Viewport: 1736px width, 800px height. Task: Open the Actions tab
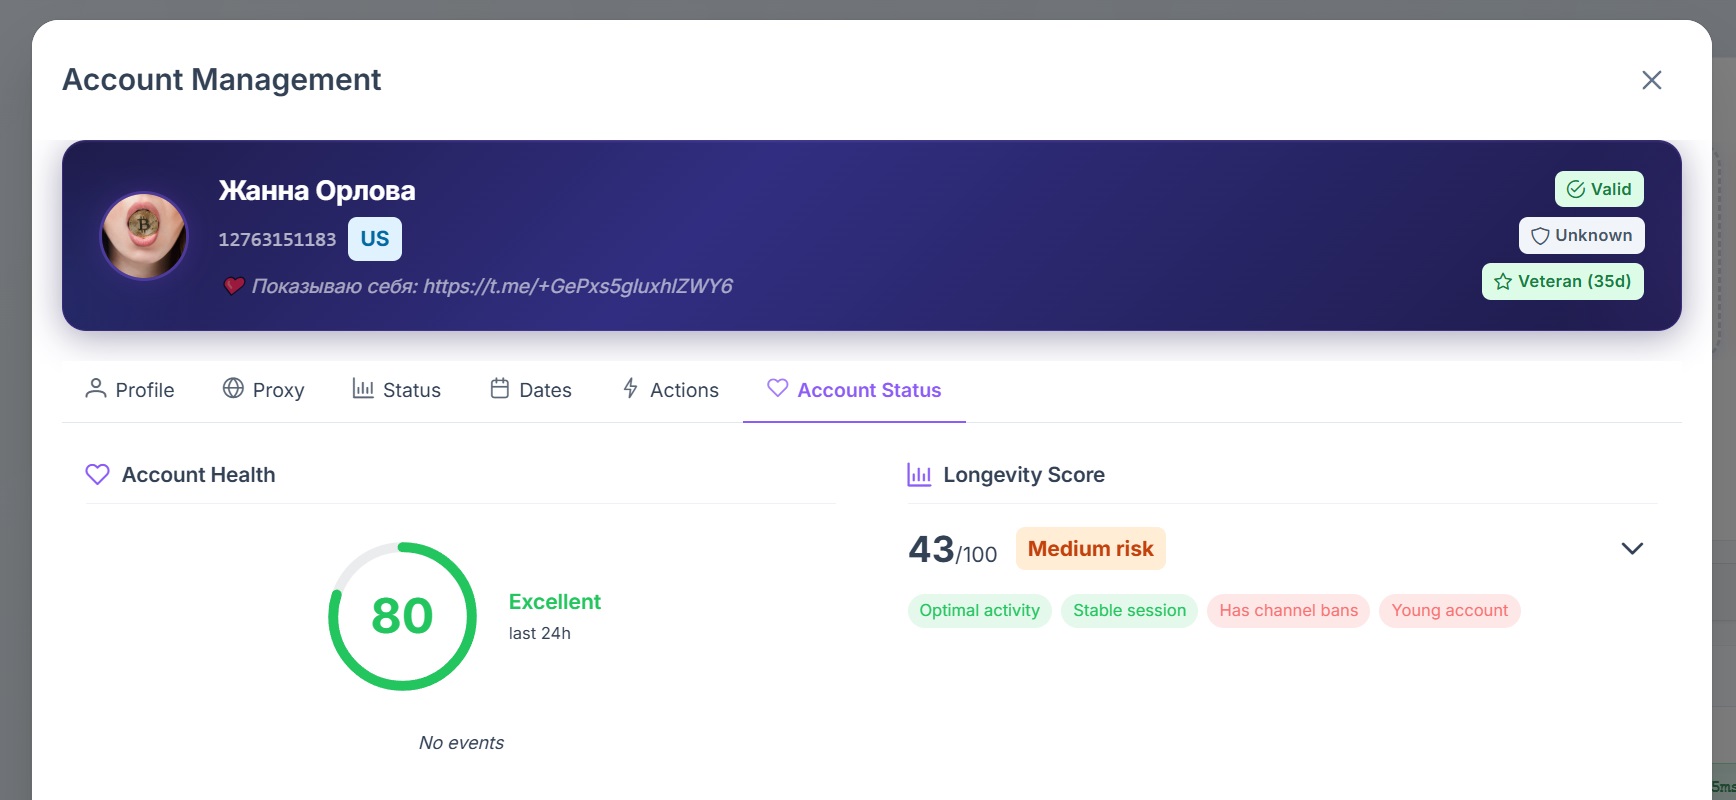670,390
